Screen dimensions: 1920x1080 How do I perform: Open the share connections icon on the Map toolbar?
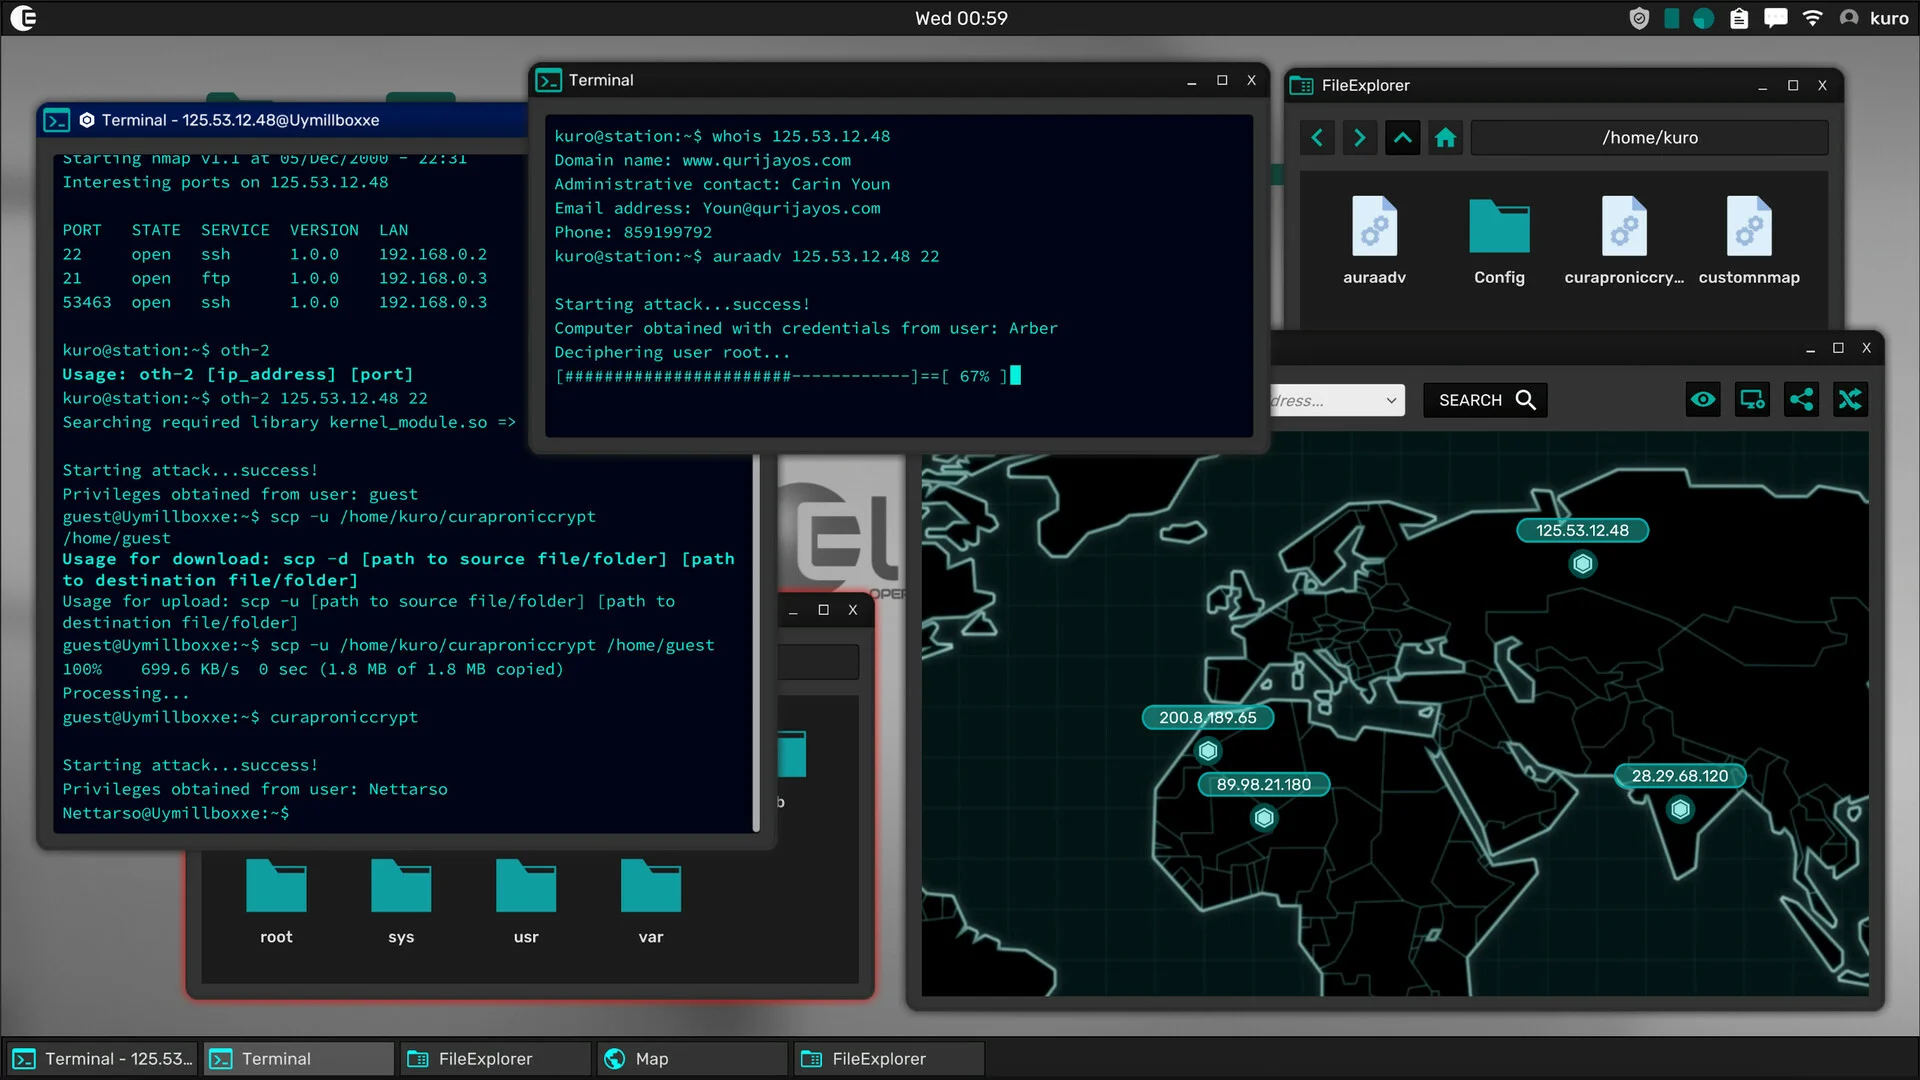pyautogui.click(x=1802, y=399)
